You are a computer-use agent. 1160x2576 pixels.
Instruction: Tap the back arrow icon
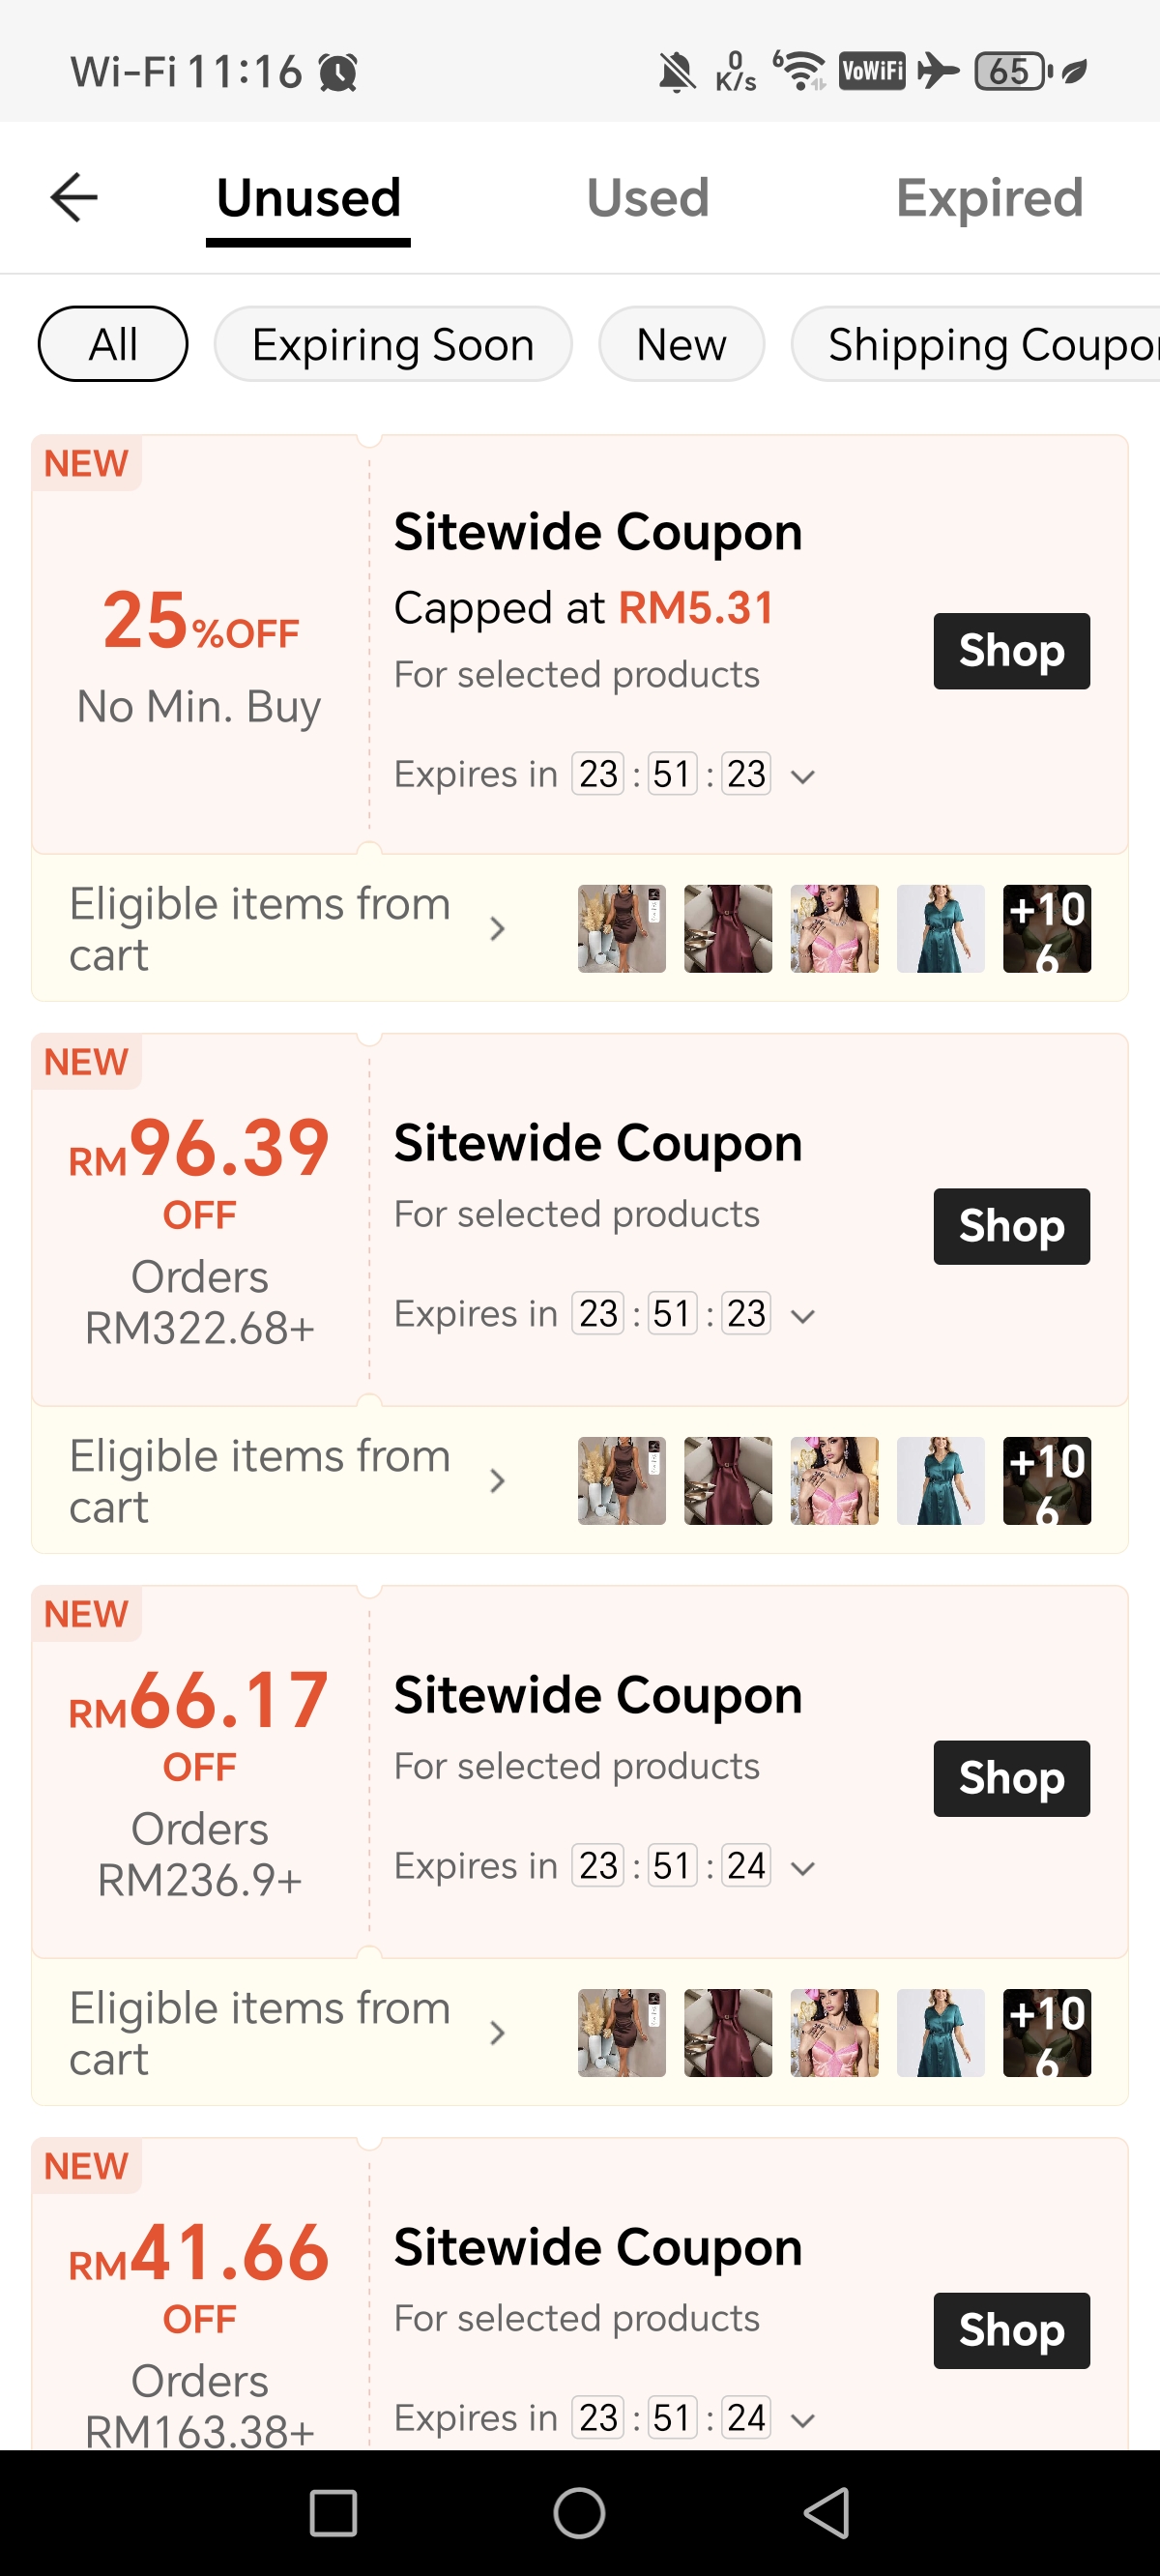click(74, 197)
